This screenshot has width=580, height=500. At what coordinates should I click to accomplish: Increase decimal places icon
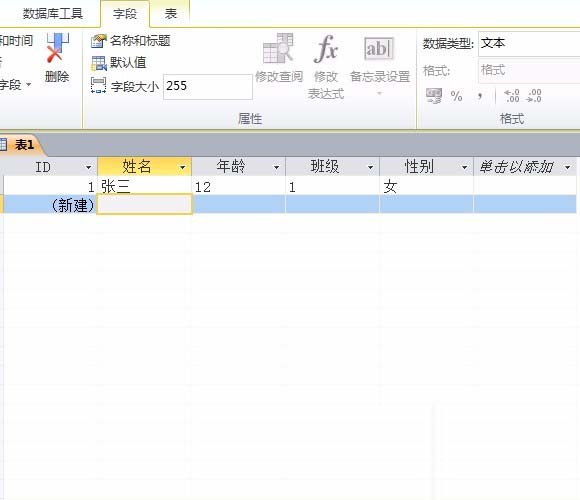pos(512,96)
